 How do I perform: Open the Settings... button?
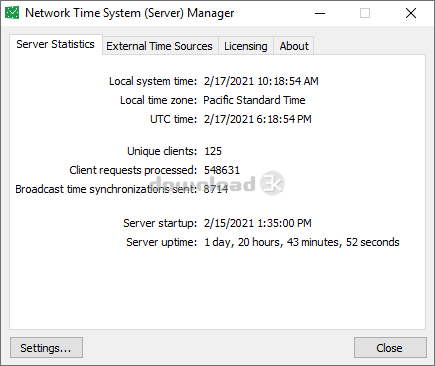(46, 348)
